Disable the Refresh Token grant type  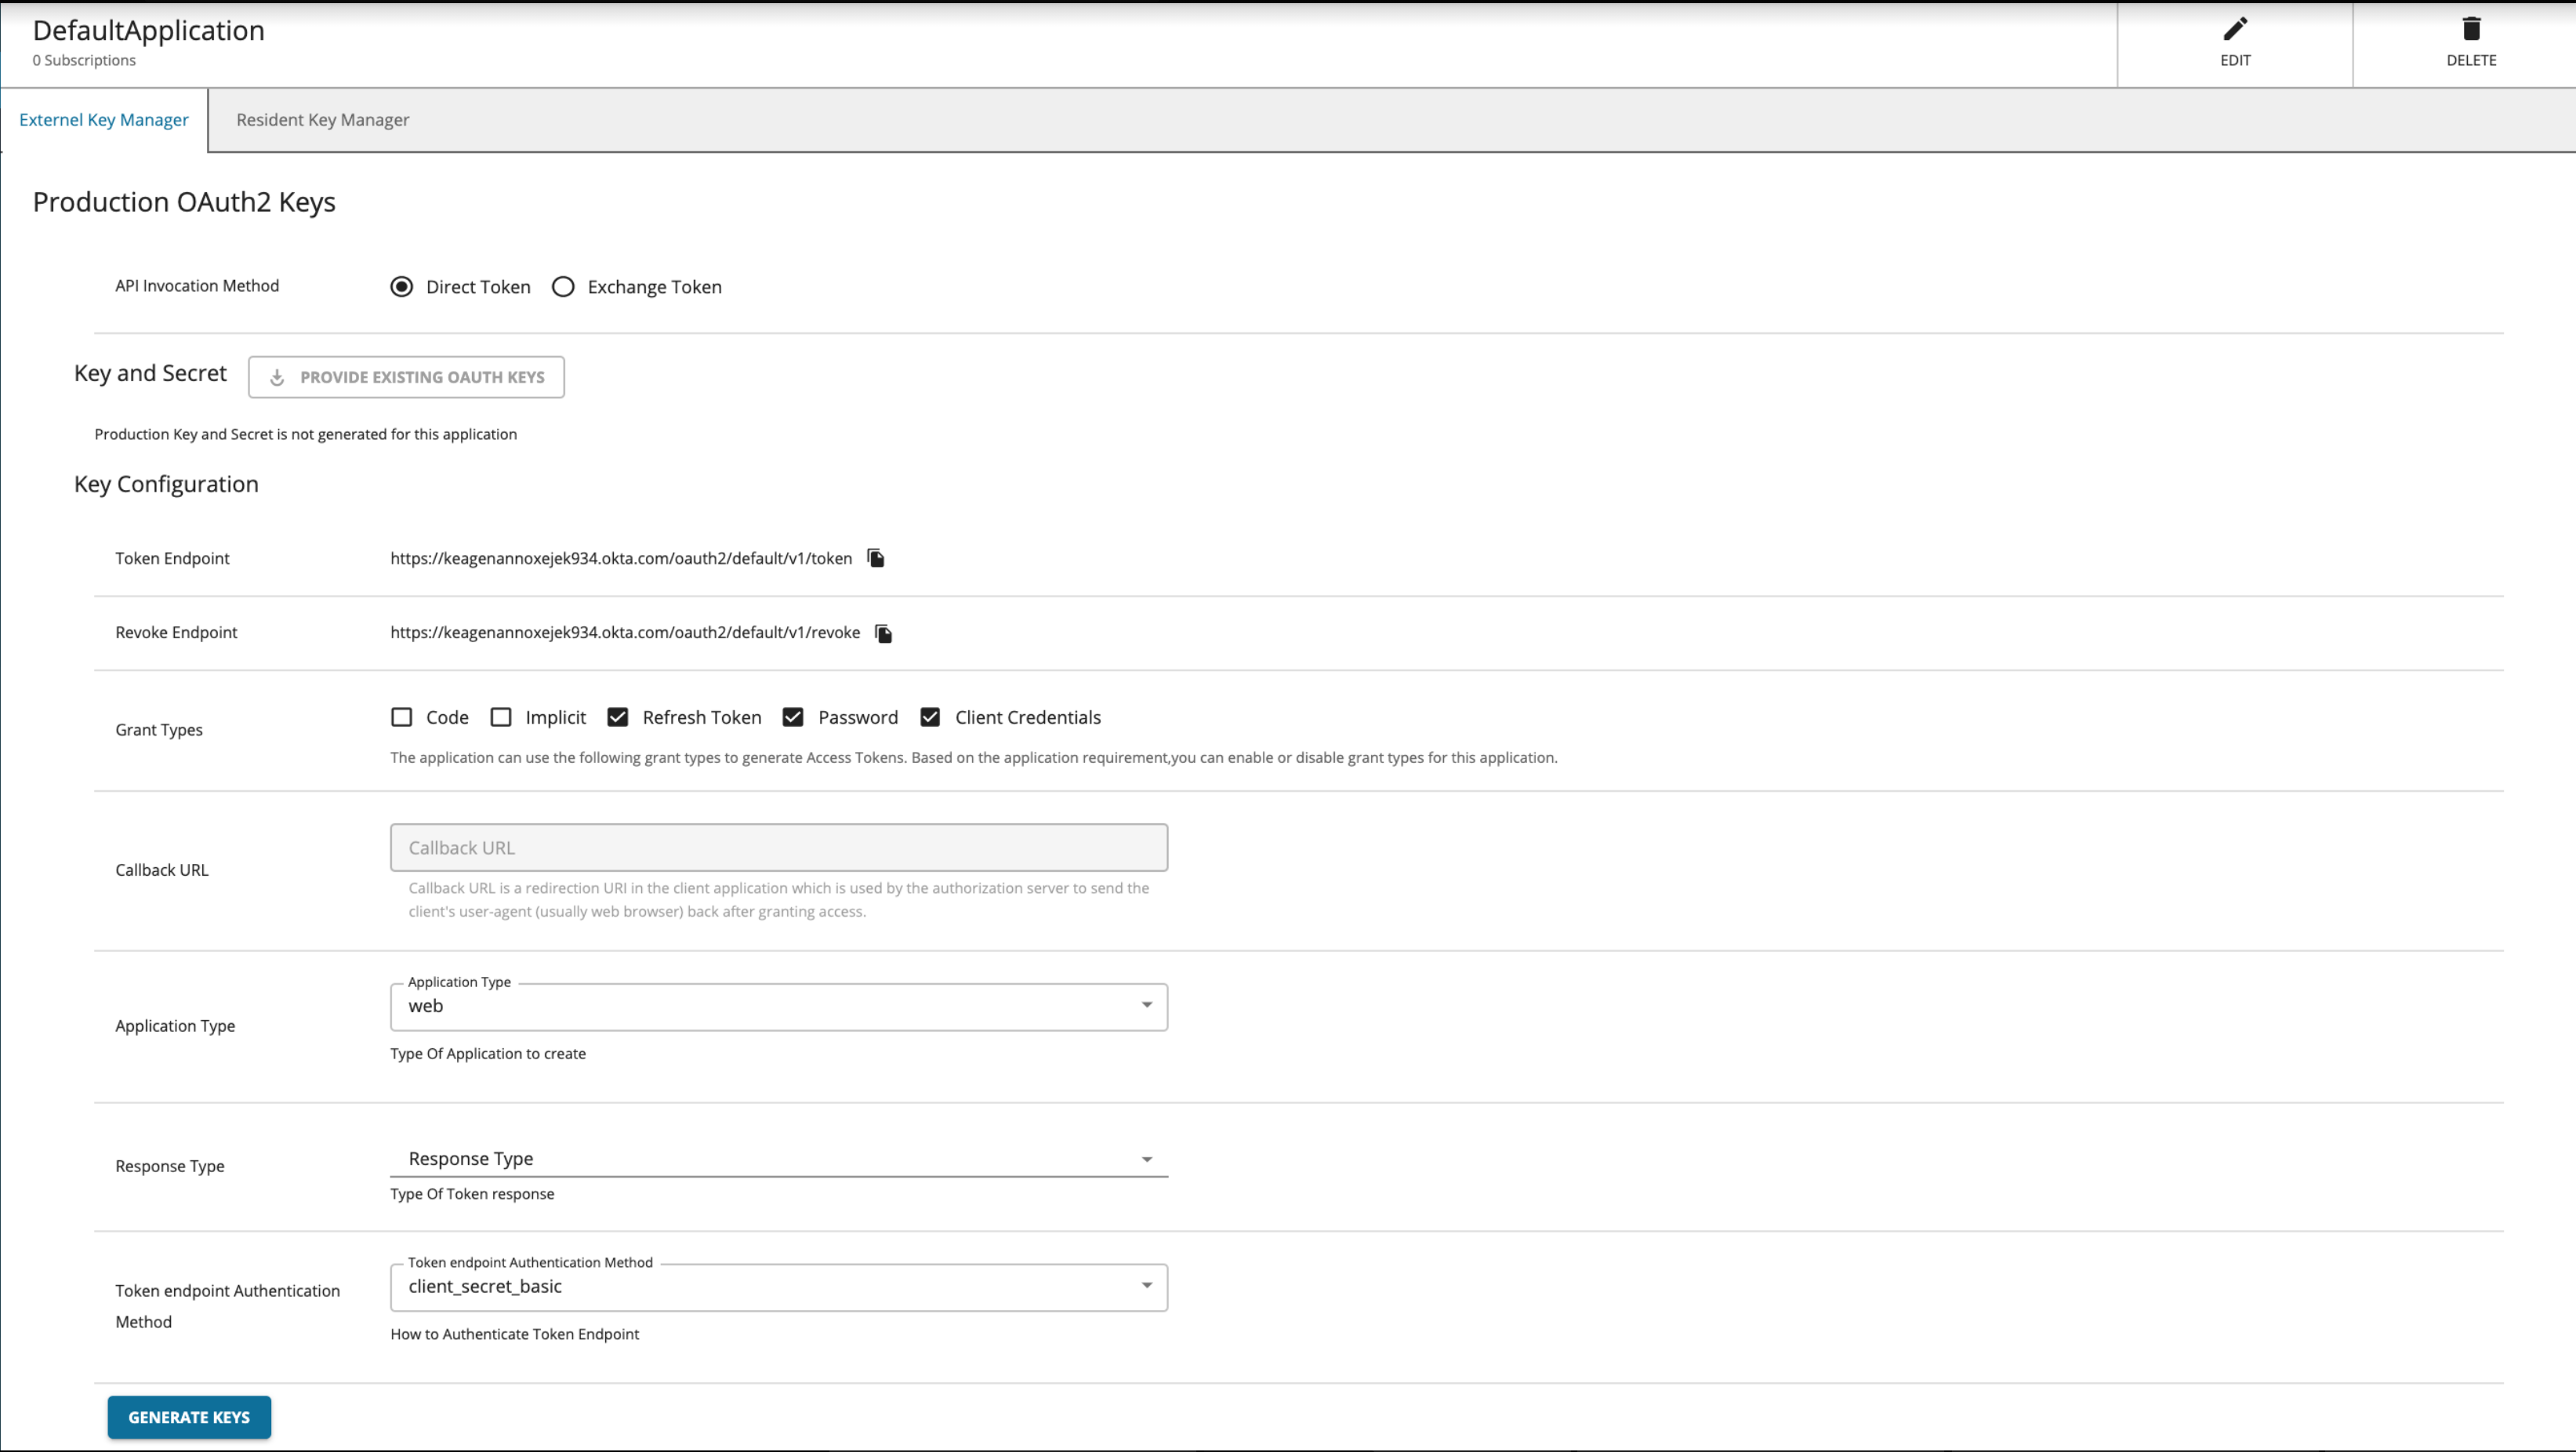point(618,717)
